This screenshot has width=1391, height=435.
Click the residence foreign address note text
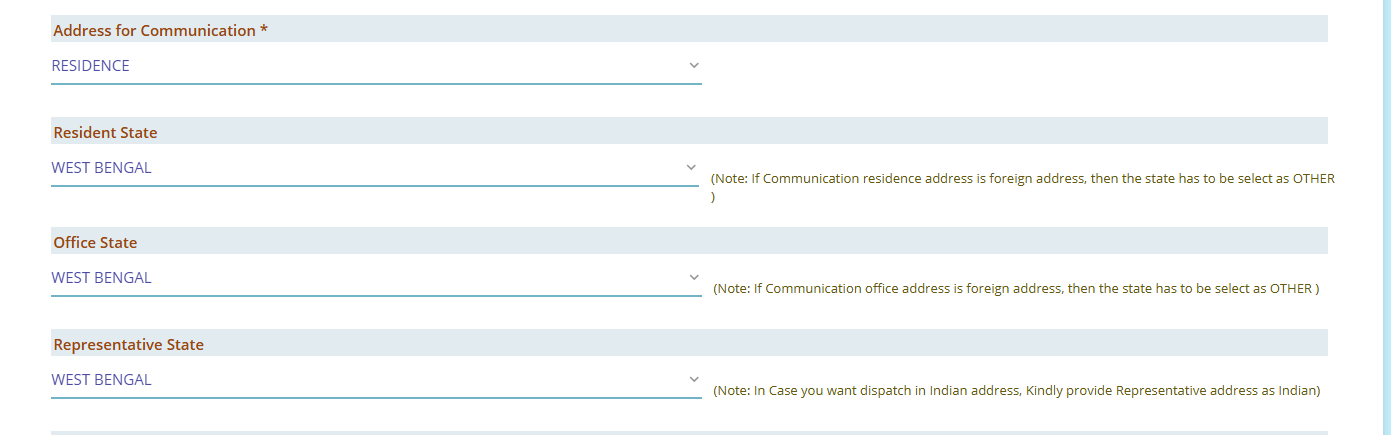tap(1022, 179)
